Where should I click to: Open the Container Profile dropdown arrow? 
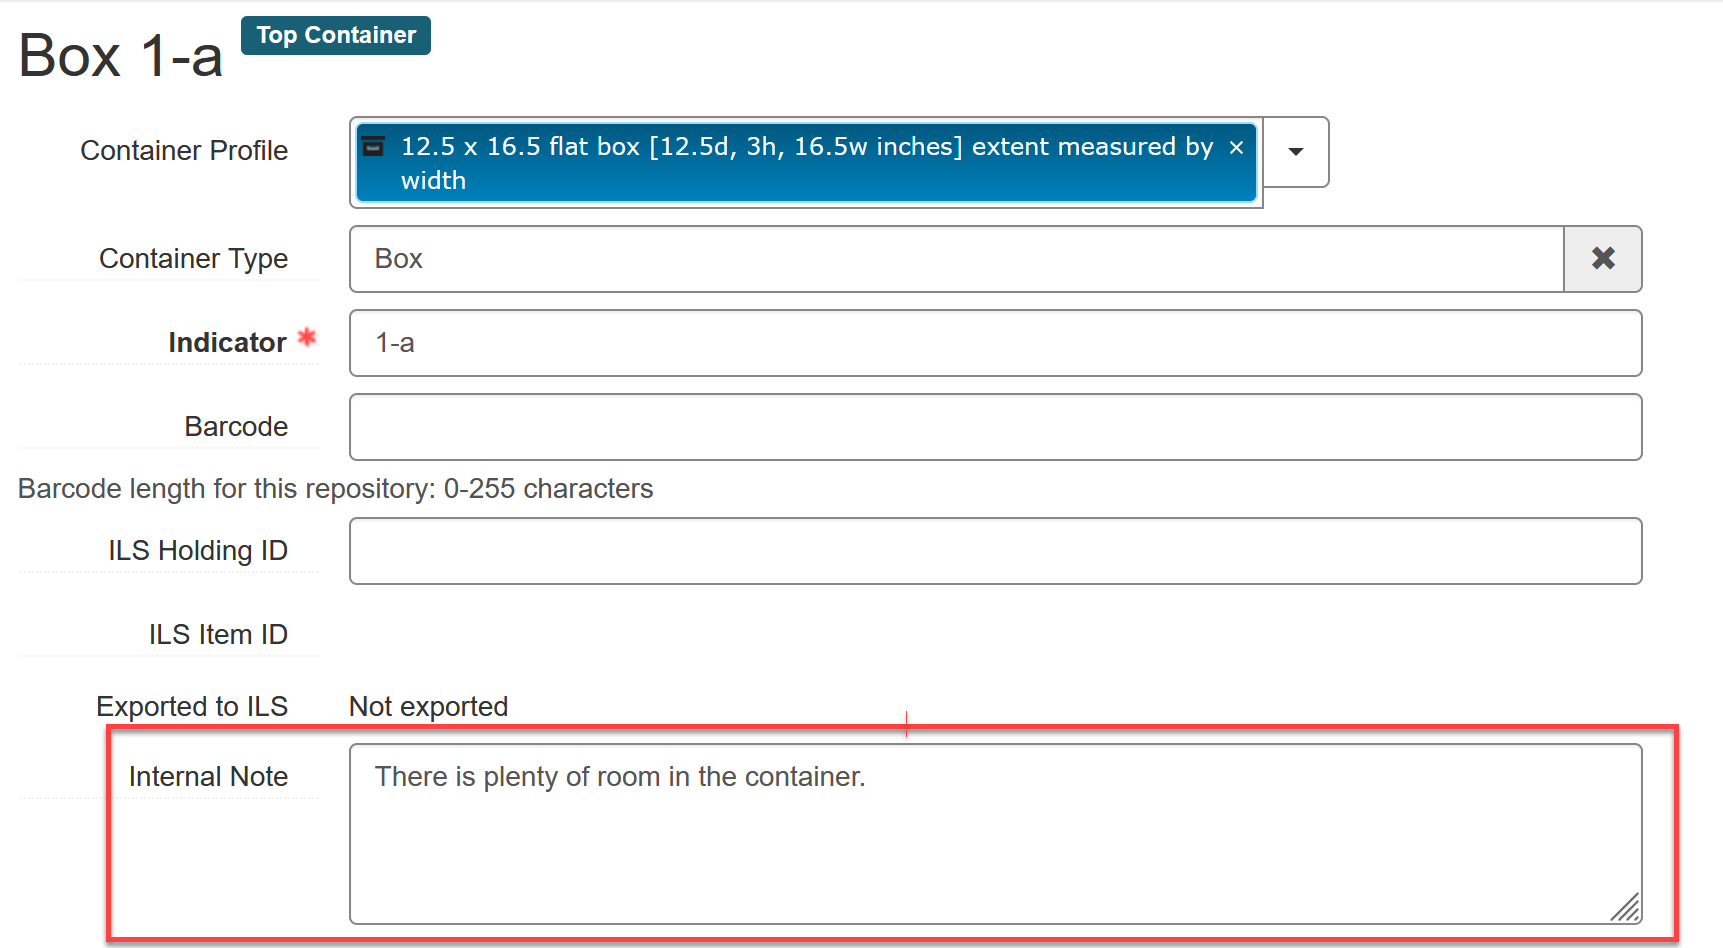[x=1296, y=152]
